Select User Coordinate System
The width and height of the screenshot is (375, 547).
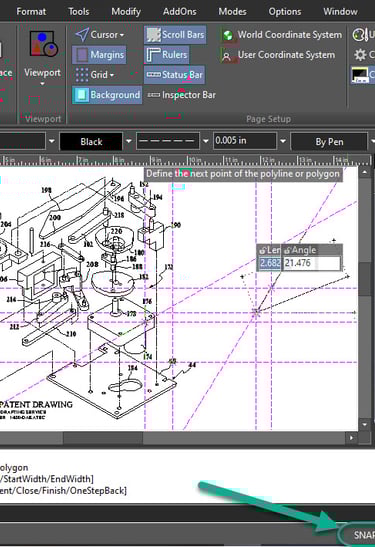[x=278, y=55]
